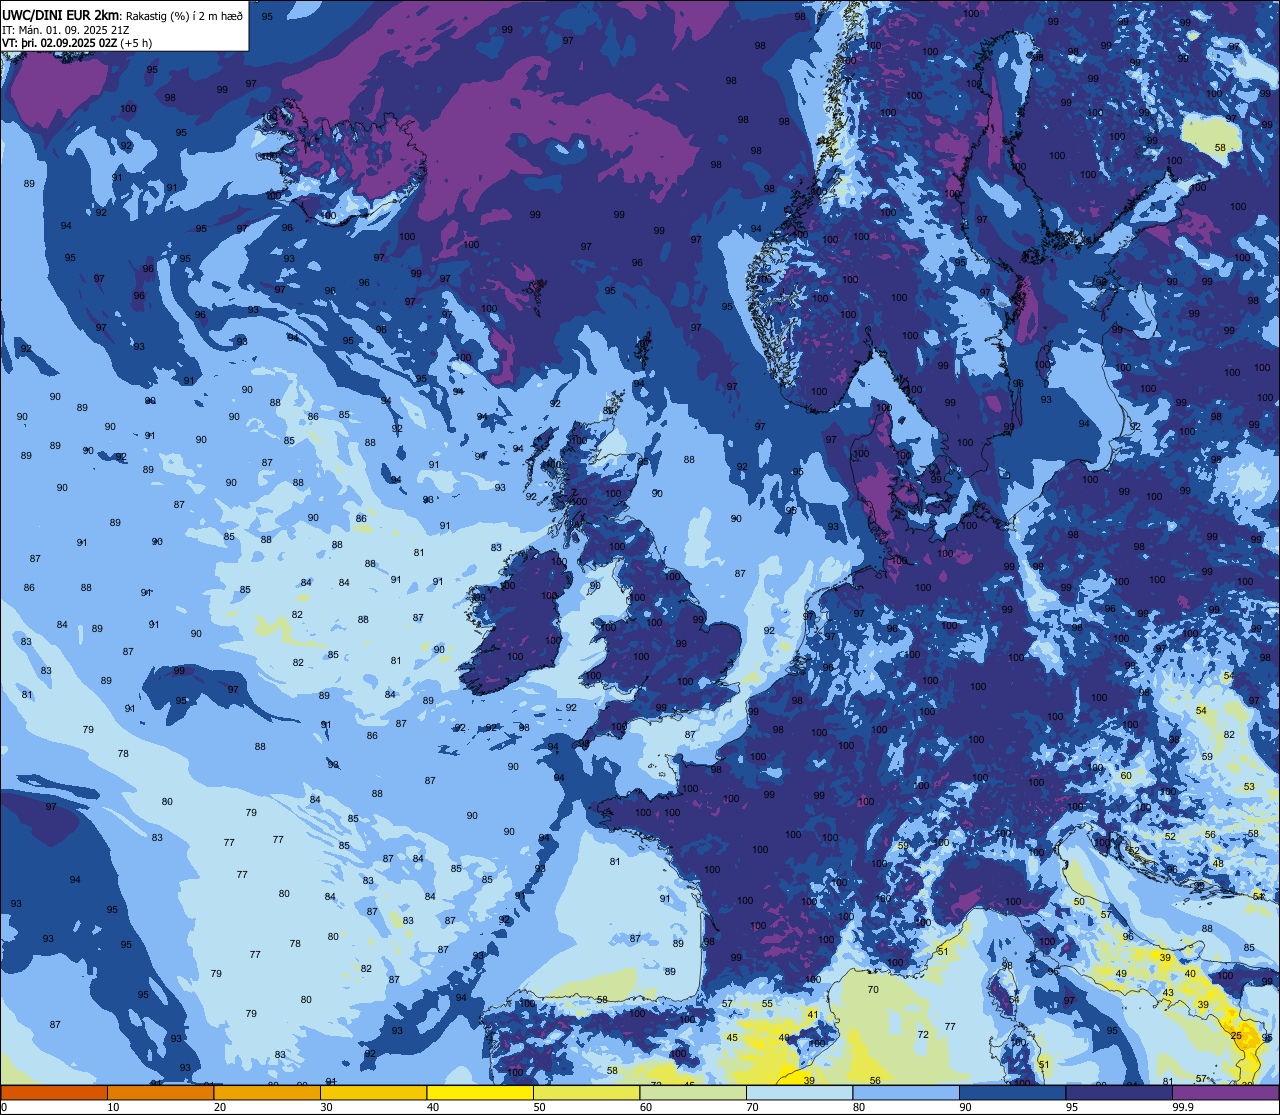The image size is (1280, 1115).
Task: Click the light green 60–70 legend segment
Action: 693,1092
